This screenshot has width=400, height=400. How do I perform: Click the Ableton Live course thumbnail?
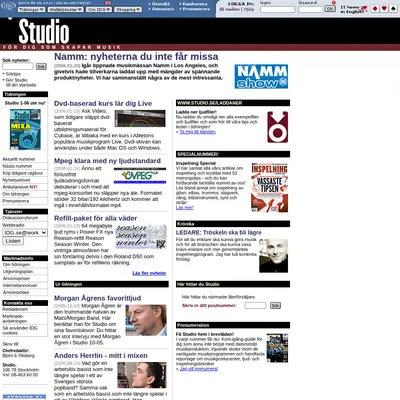[140, 118]
